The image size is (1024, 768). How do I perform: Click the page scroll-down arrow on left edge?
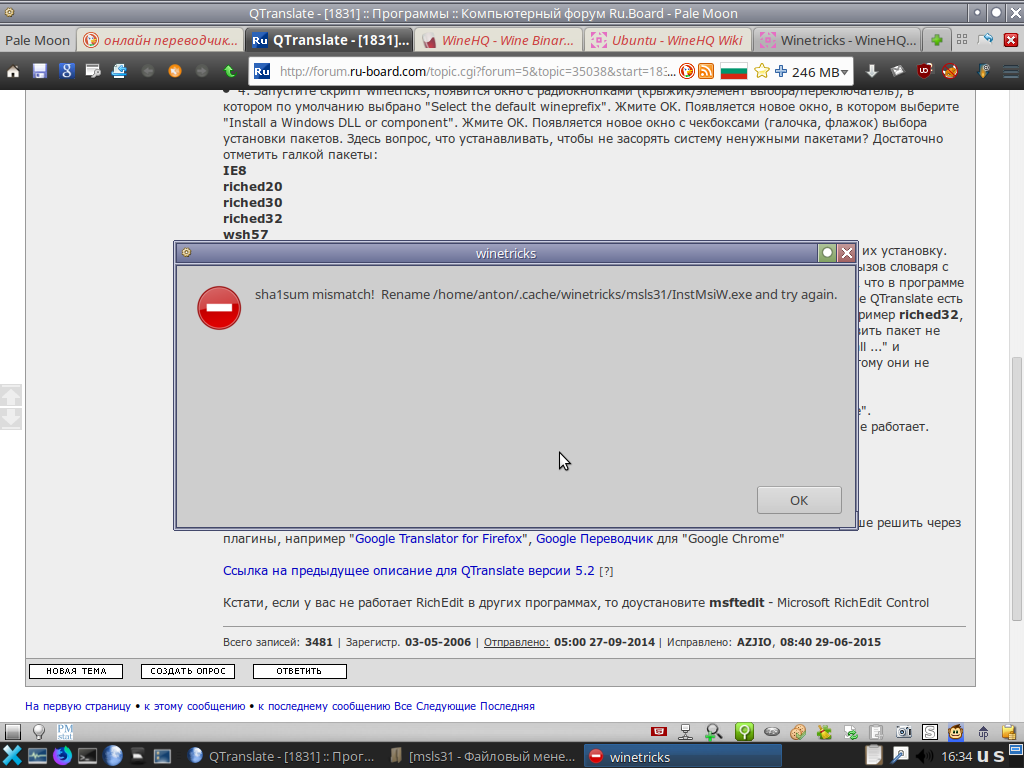click(11, 419)
